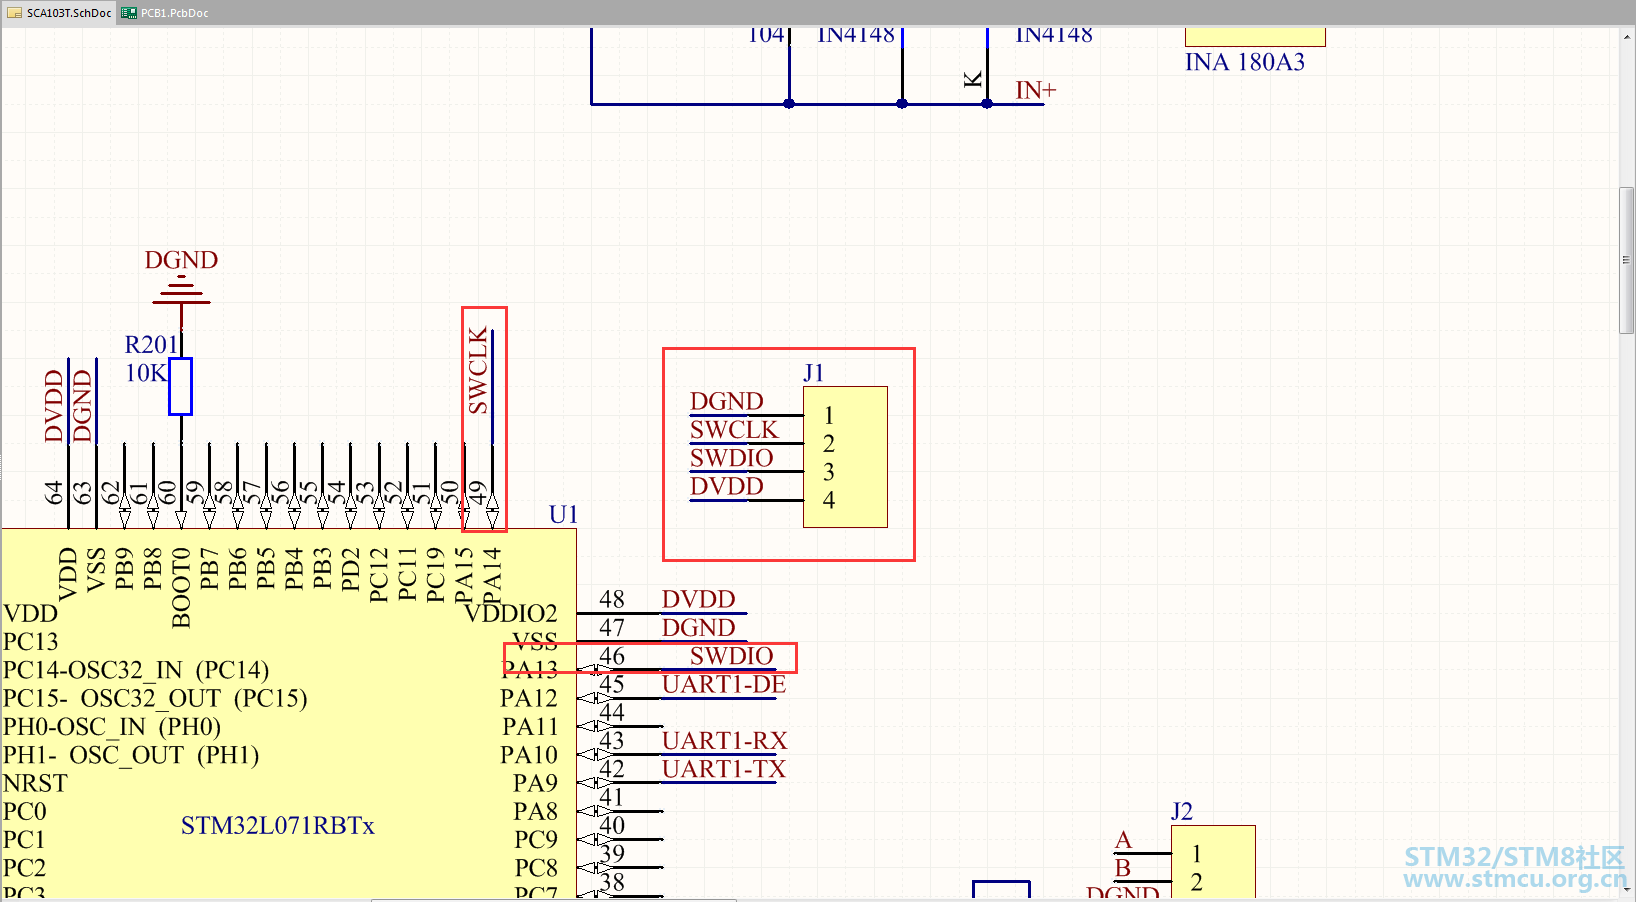
Task: Select the DVDD net label on pin 48
Action: (x=699, y=599)
